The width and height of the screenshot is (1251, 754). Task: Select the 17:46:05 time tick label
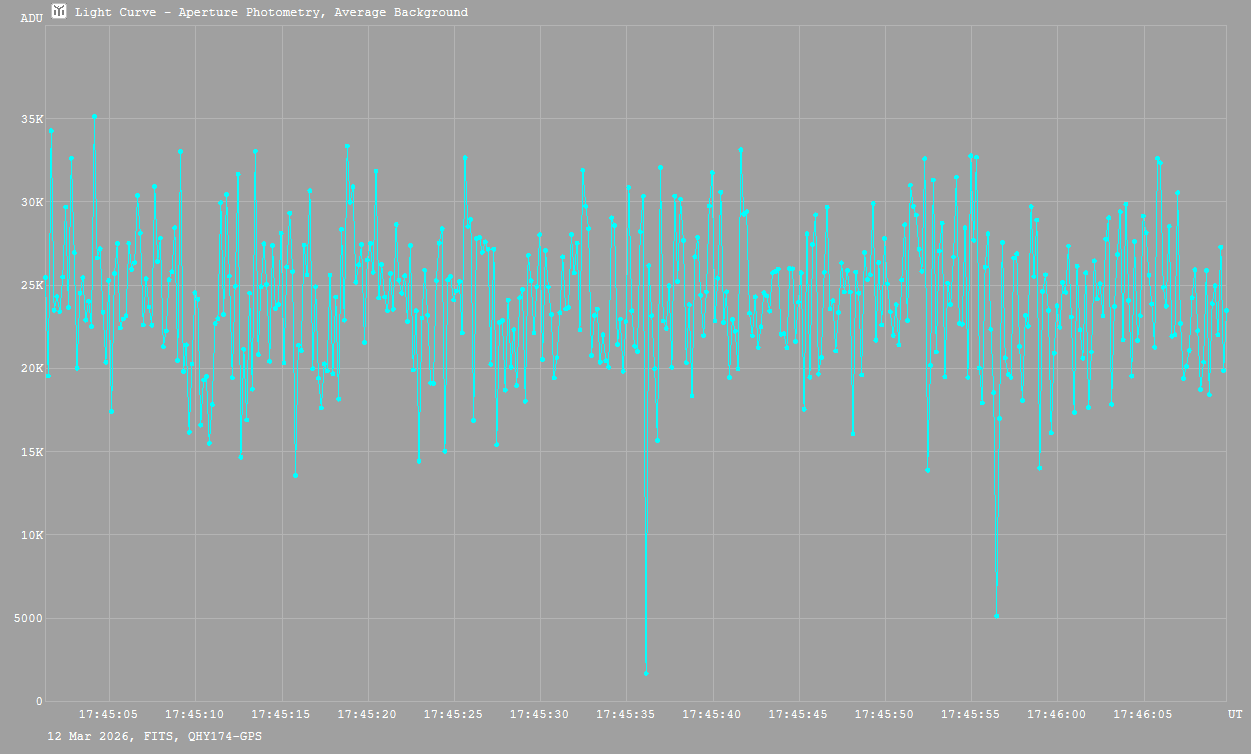coord(1143,715)
